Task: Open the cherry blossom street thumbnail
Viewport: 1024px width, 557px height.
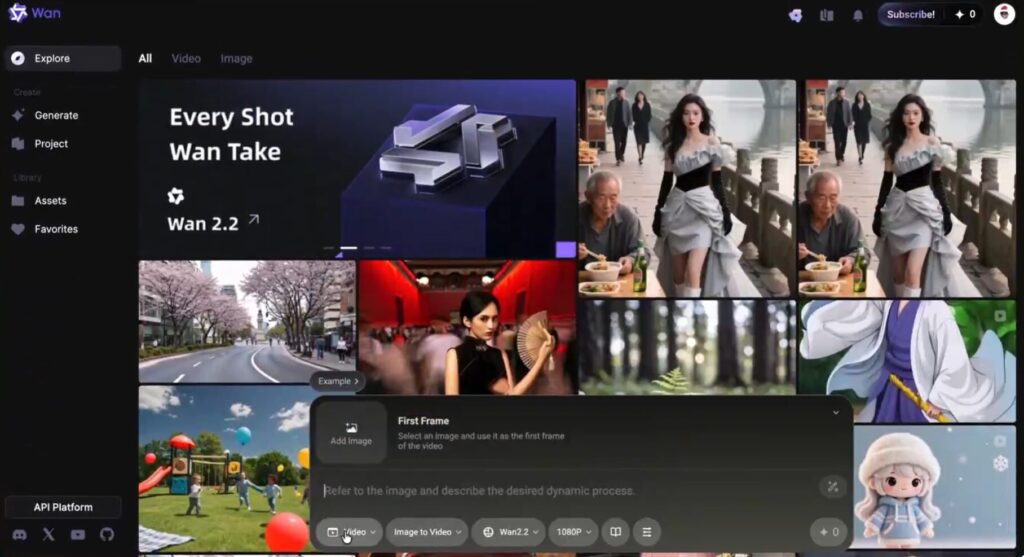Action: click(x=247, y=321)
